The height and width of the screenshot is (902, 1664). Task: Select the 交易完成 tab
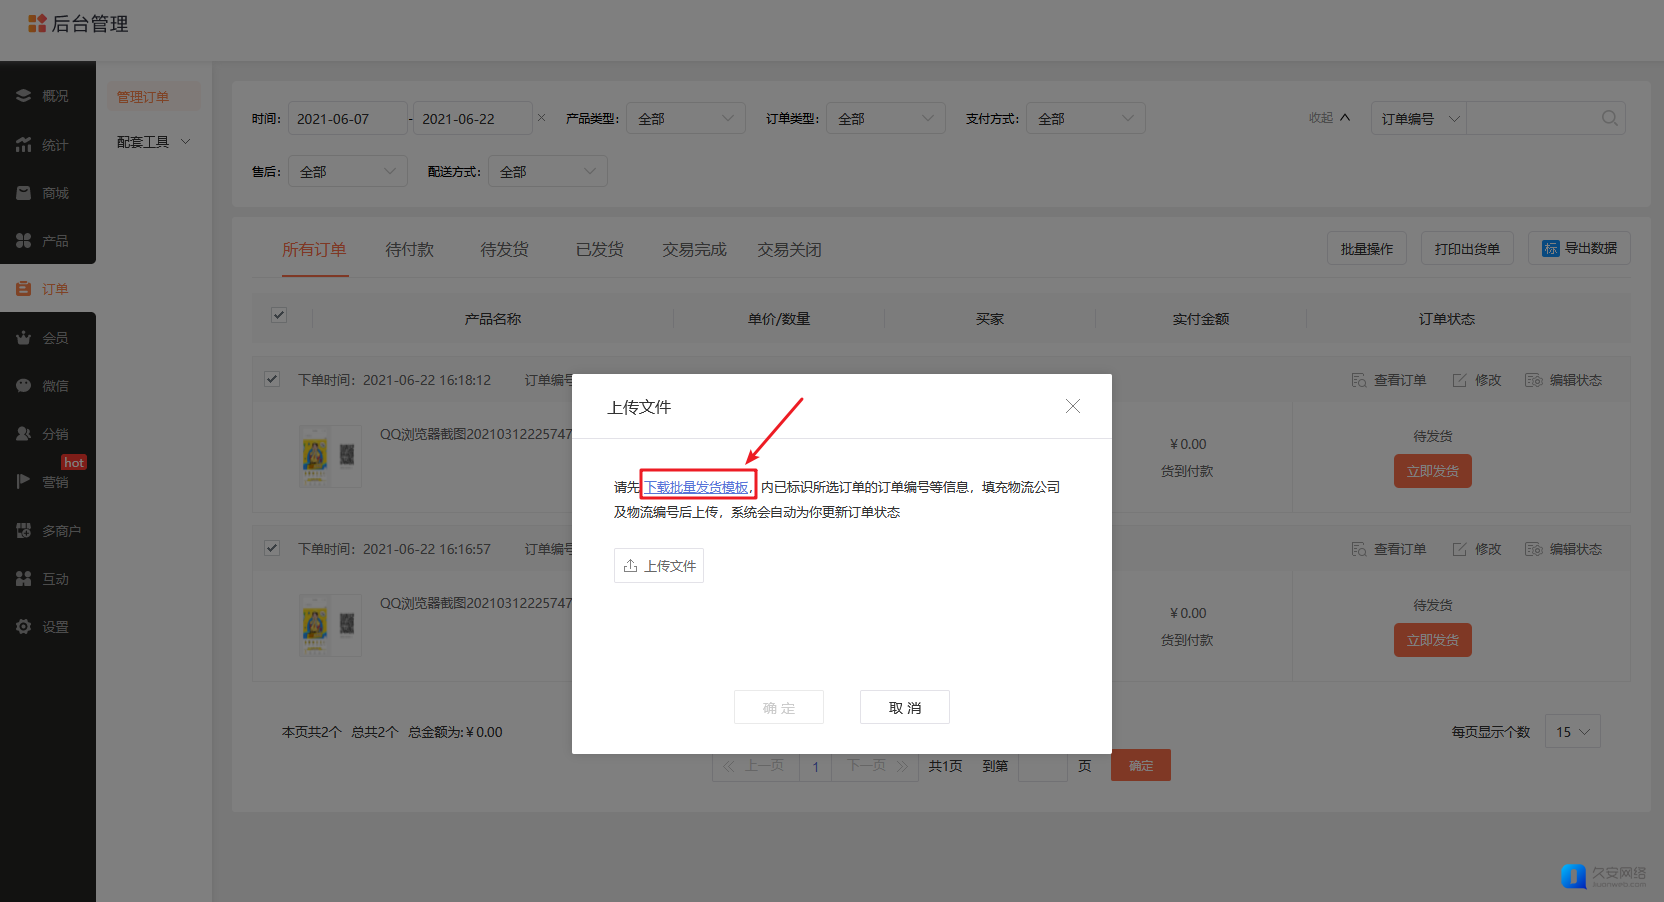click(x=694, y=250)
